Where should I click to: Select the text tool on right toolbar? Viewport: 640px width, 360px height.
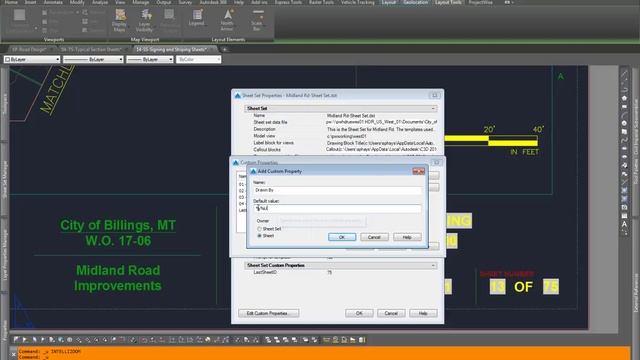[624, 224]
